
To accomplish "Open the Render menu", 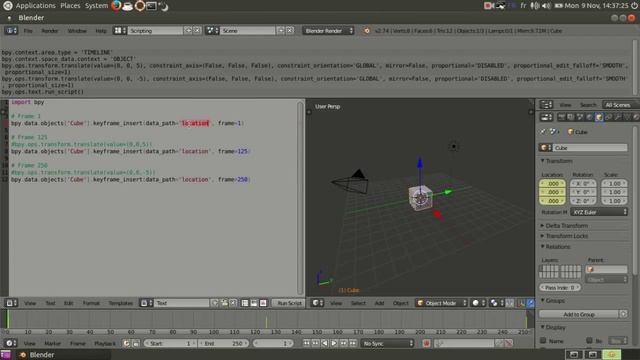I will click(x=50, y=31).
